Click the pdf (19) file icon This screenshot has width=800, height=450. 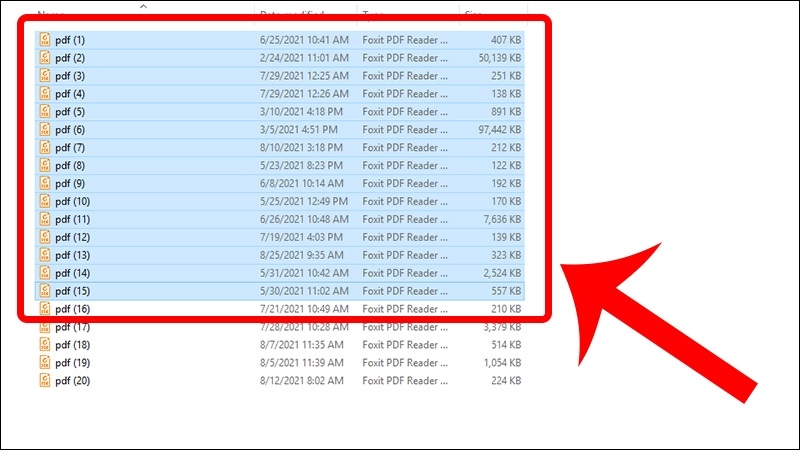(45, 362)
